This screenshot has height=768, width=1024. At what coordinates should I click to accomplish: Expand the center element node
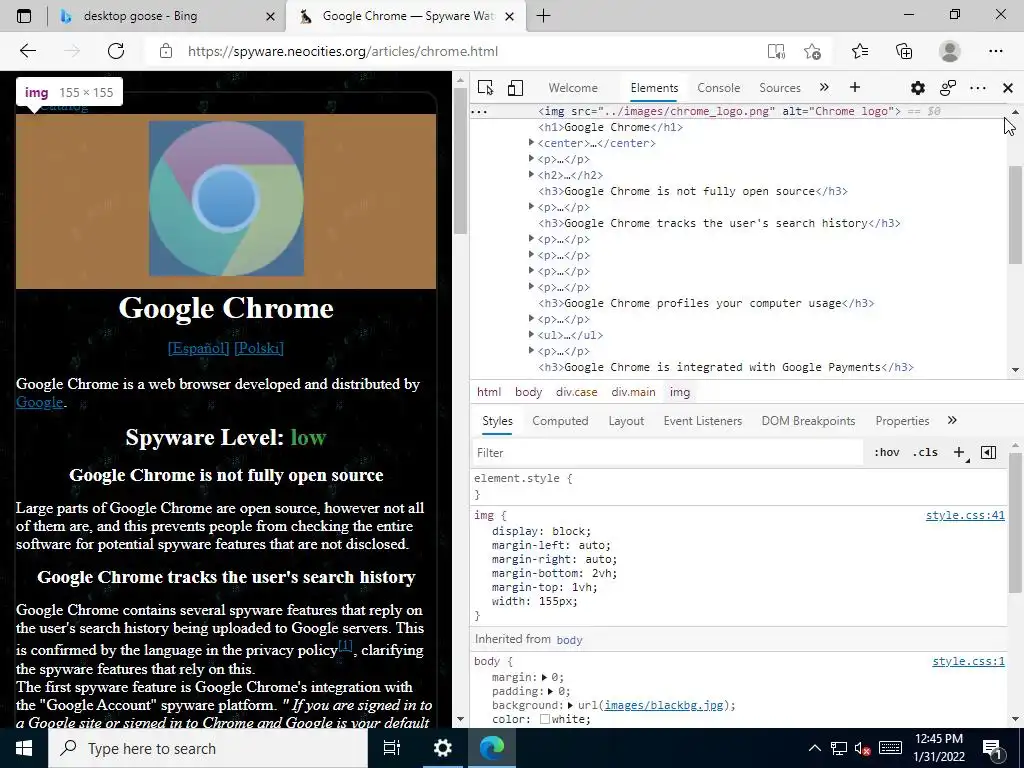(x=532, y=142)
